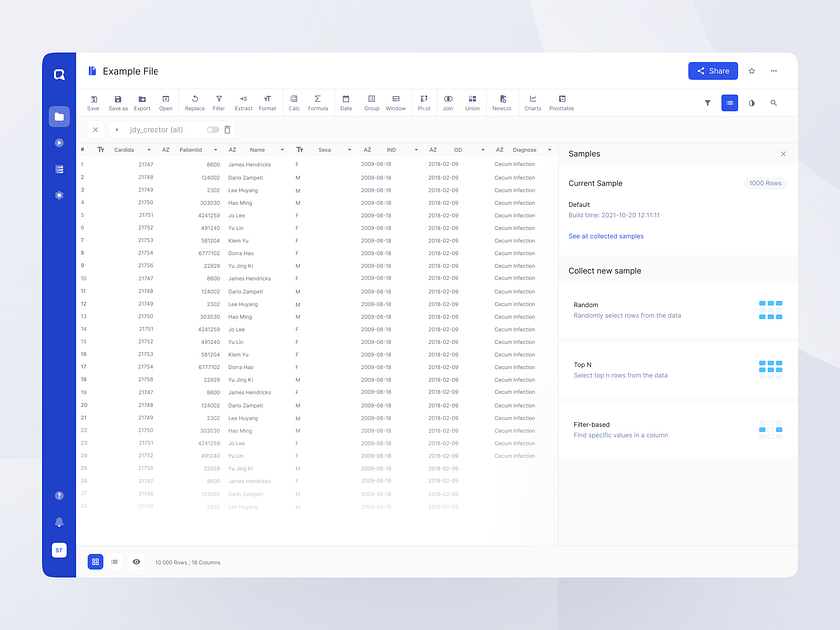Open the Newcol tool

502,100
